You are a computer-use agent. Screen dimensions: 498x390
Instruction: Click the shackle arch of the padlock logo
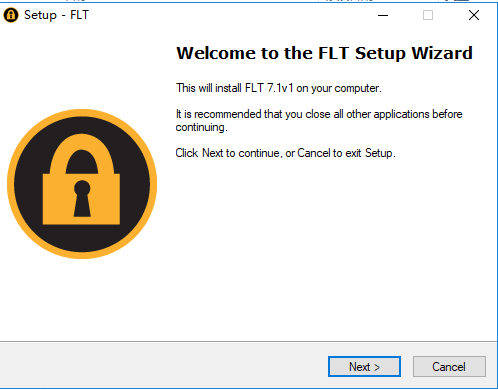[82, 153]
